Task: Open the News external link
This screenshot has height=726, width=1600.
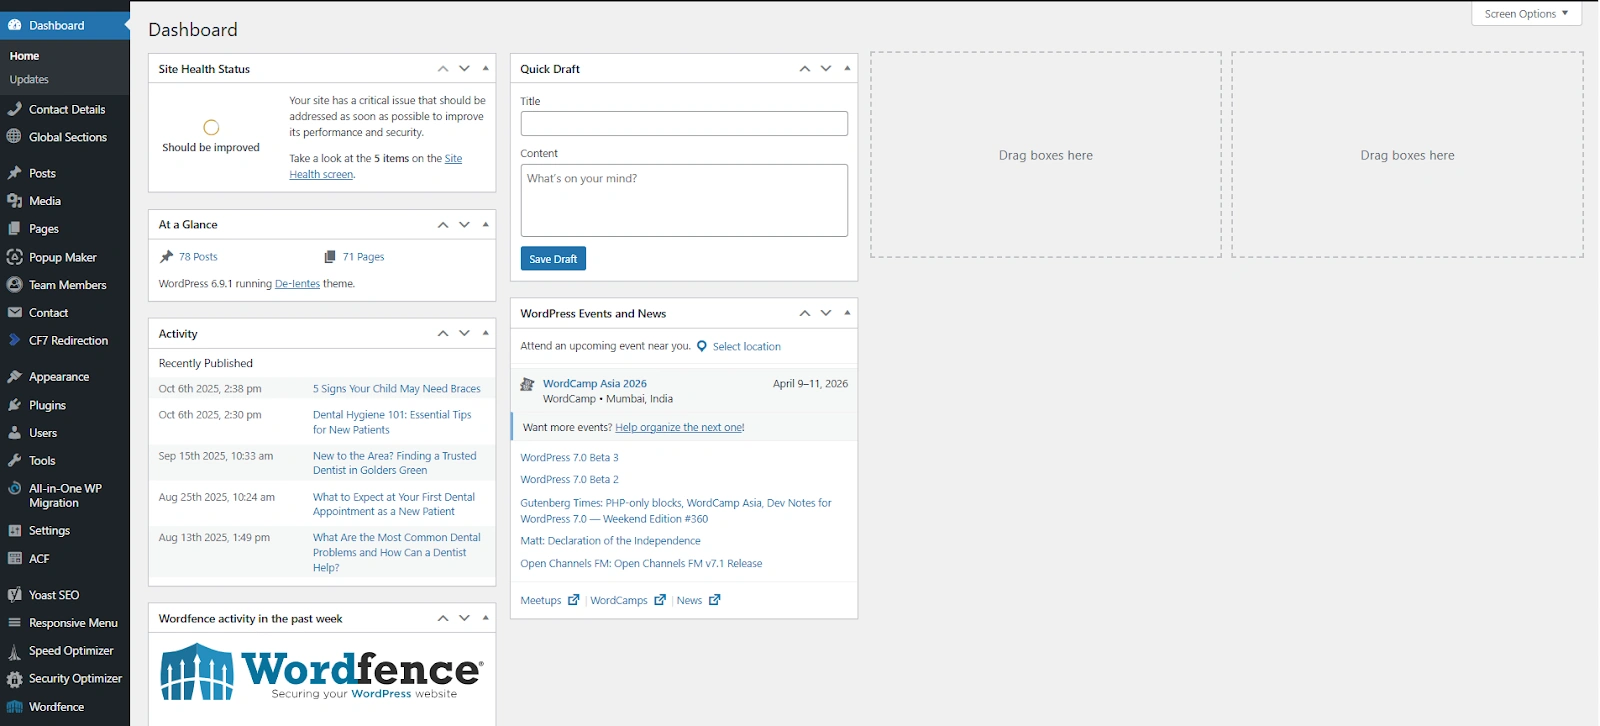Action: (698, 601)
